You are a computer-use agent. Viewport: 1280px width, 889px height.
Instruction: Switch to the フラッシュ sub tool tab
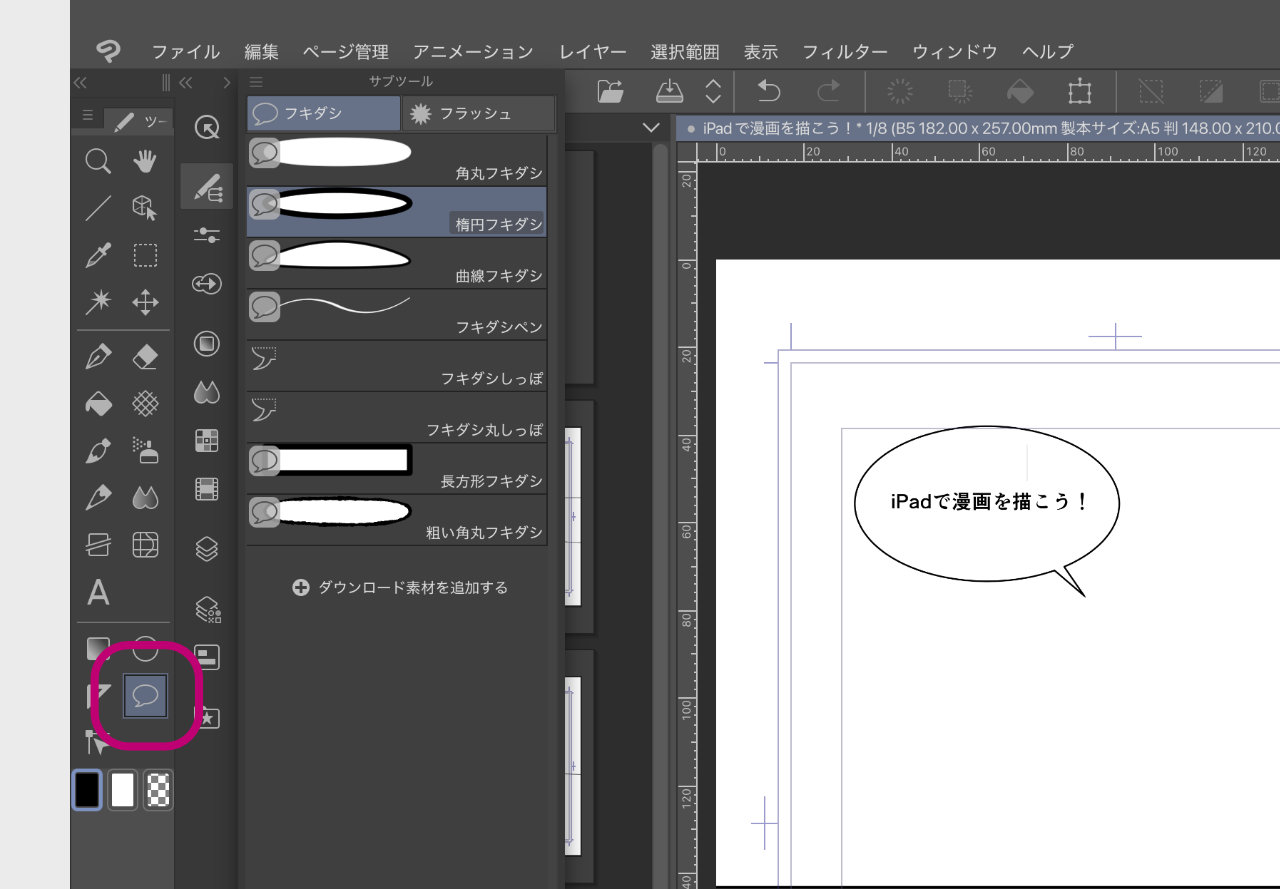(477, 114)
